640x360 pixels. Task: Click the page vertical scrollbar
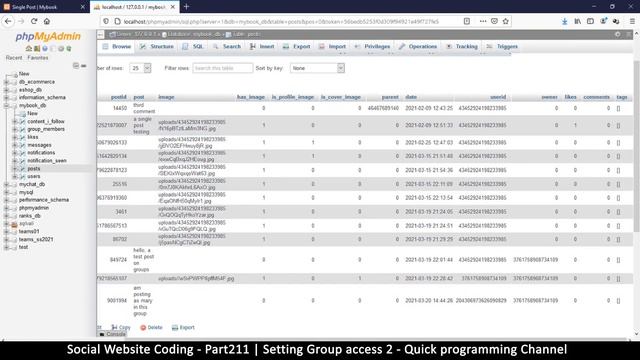(636, 147)
